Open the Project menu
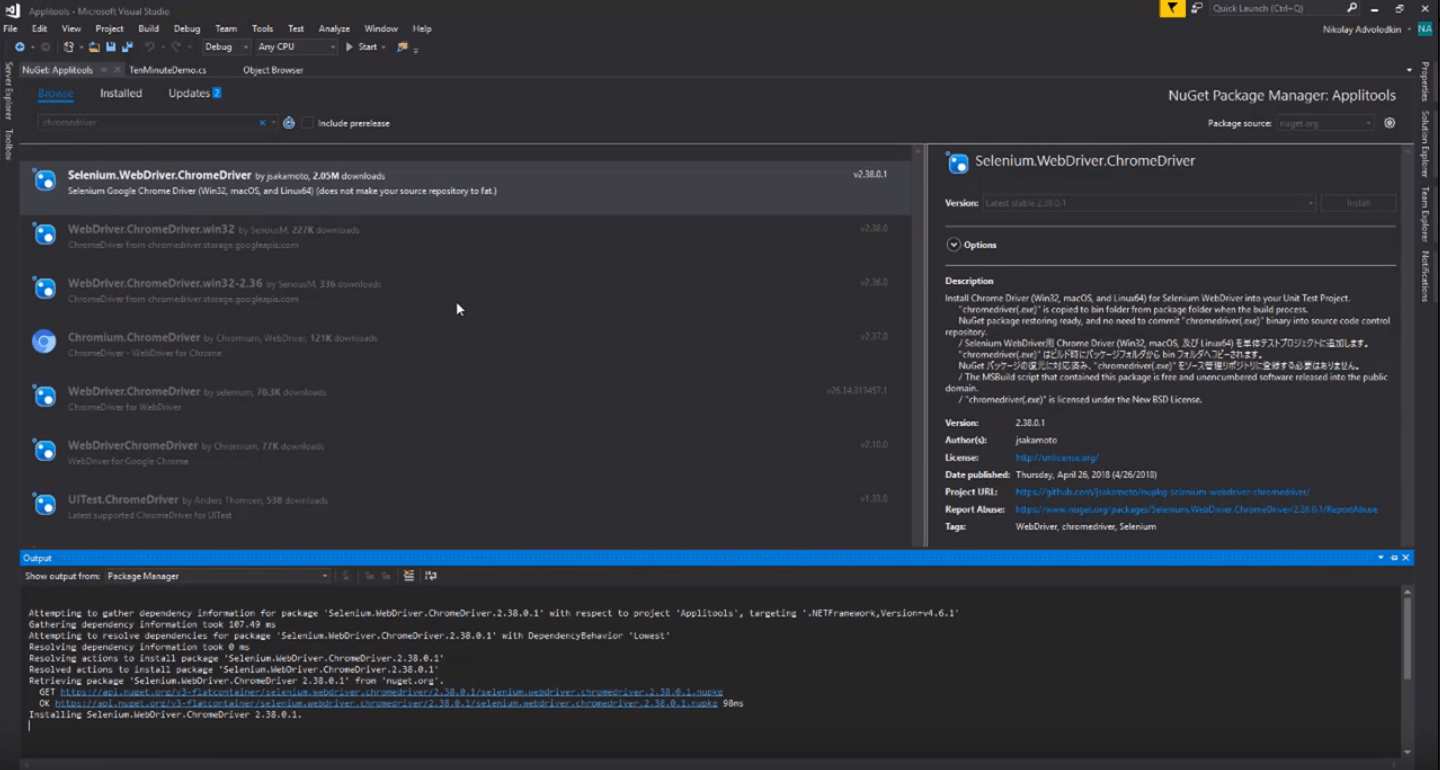The image size is (1440, 770). coord(109,29)
